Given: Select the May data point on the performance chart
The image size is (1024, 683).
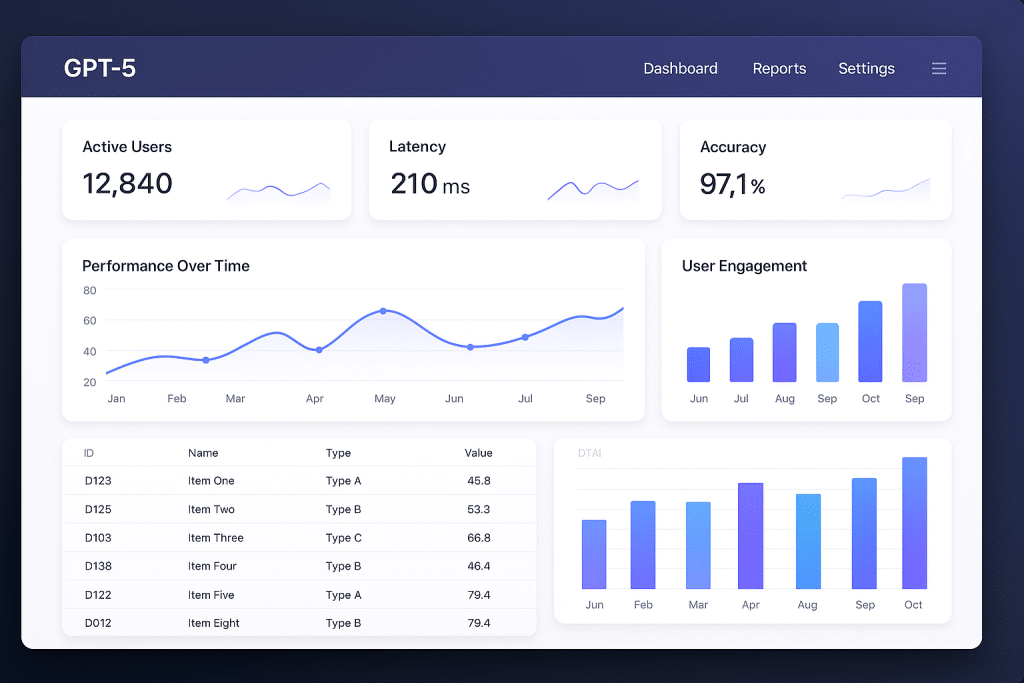Looking at the screenshot, I should 385,312.
